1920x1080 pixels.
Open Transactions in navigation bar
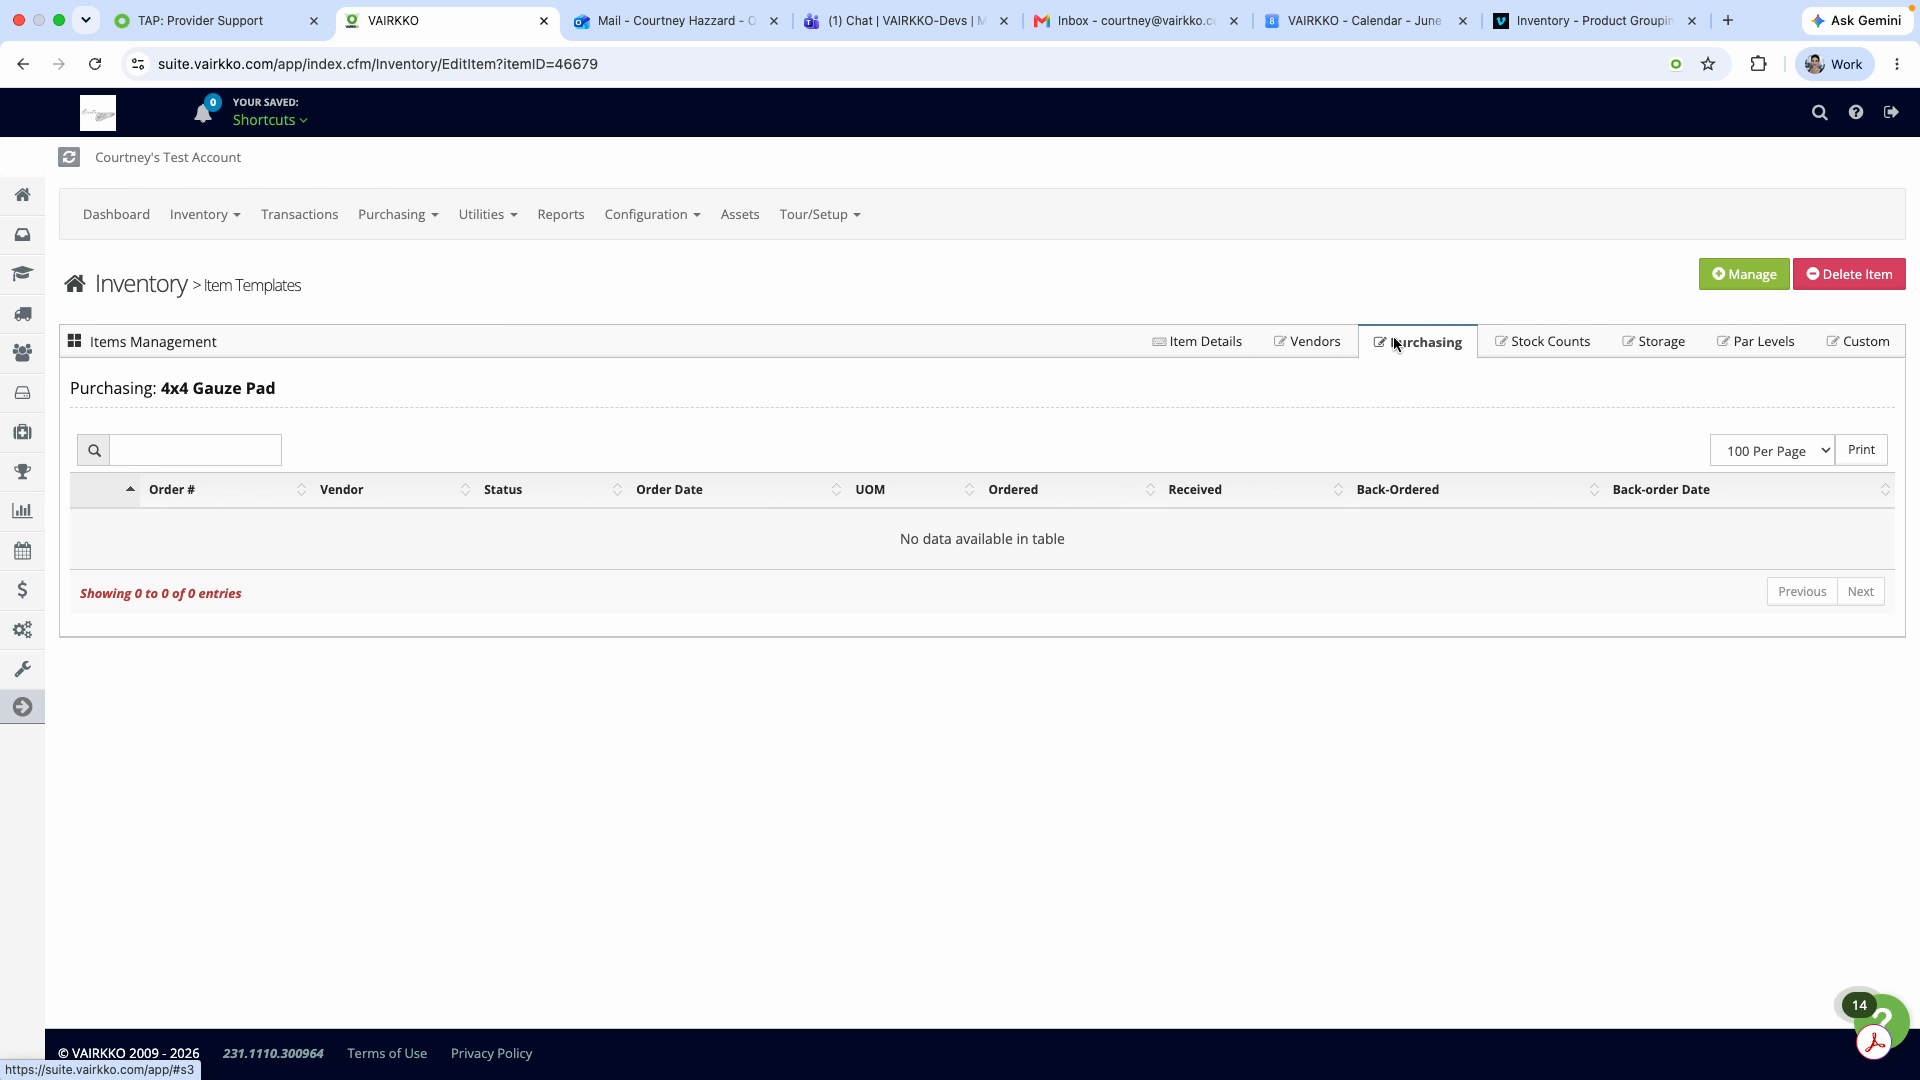pyautogui.click(x=299, y=215)
